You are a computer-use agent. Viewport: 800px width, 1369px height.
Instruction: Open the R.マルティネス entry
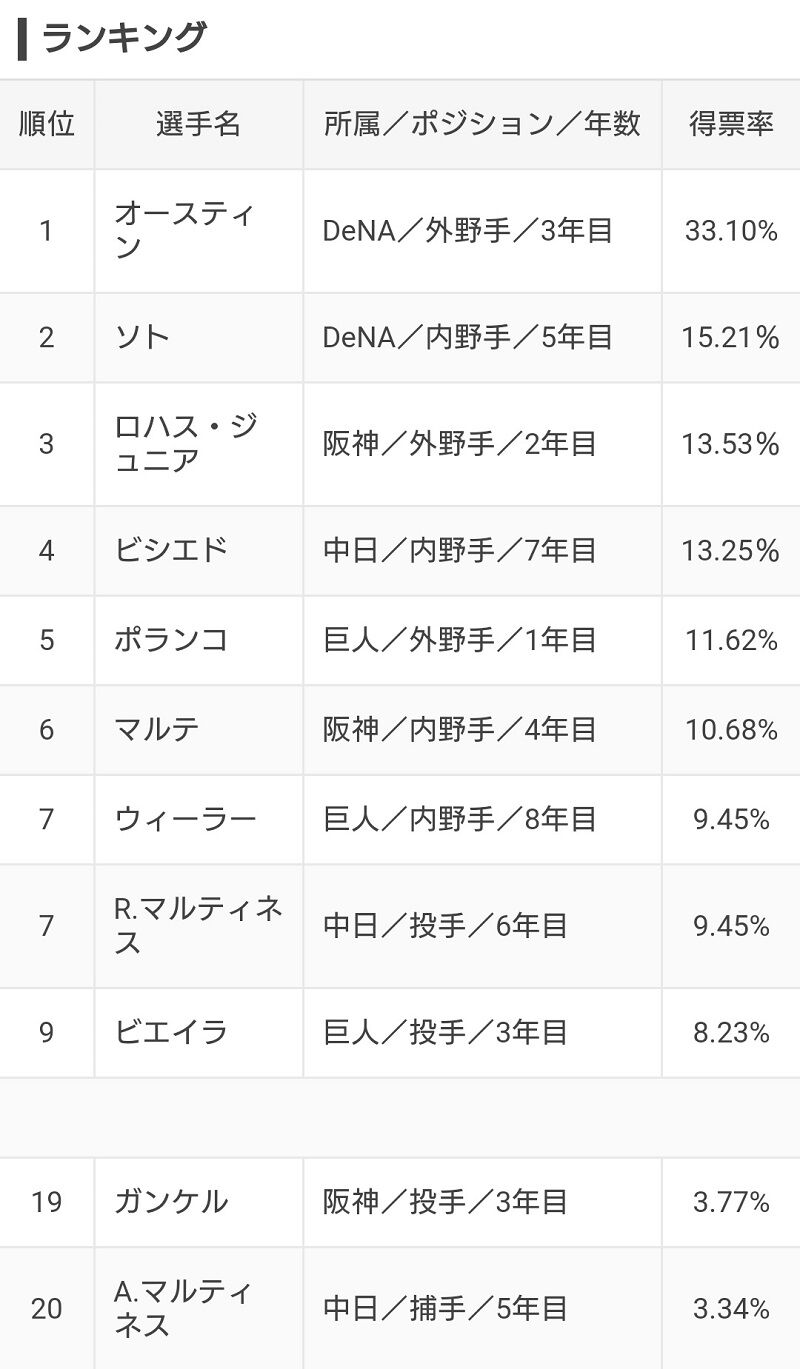pyautogui.click(x=198, y=926)
